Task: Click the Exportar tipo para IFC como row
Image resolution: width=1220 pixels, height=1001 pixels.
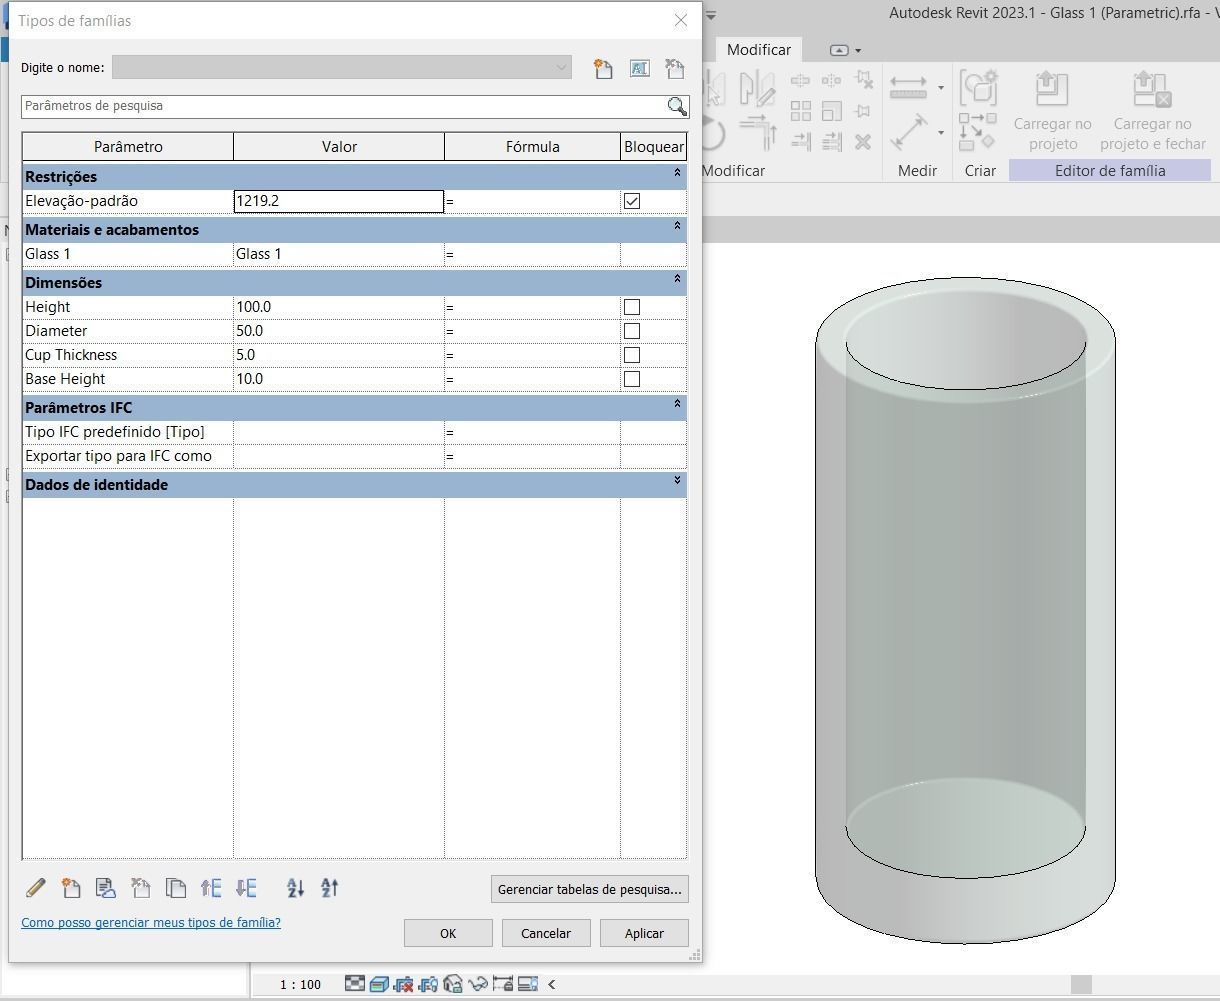Action: click(354, 456)
